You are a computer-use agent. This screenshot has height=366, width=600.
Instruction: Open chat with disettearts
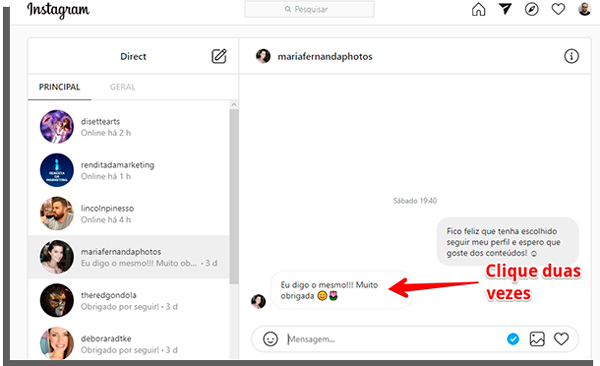pos(129,127)
